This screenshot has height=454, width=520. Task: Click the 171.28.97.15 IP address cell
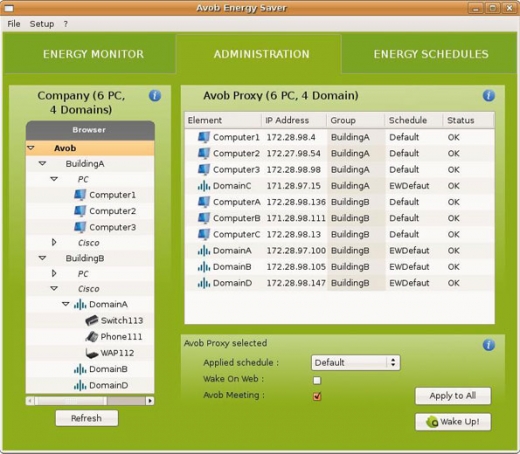coord(293,186)
